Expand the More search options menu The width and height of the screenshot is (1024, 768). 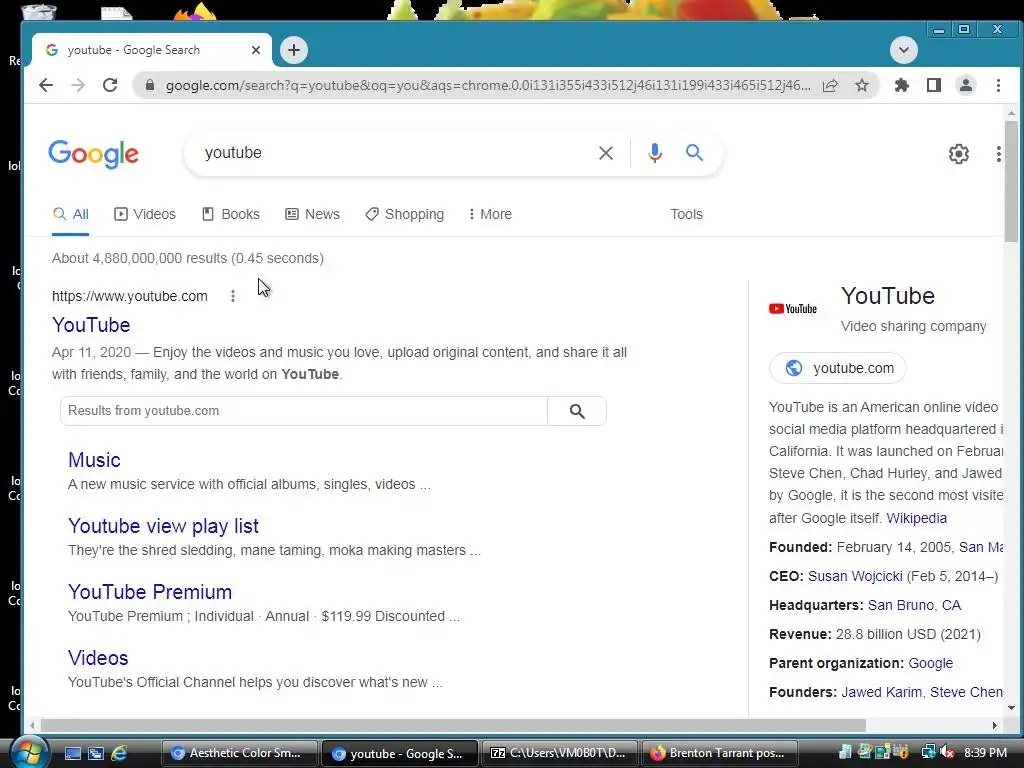click(490, 214)
